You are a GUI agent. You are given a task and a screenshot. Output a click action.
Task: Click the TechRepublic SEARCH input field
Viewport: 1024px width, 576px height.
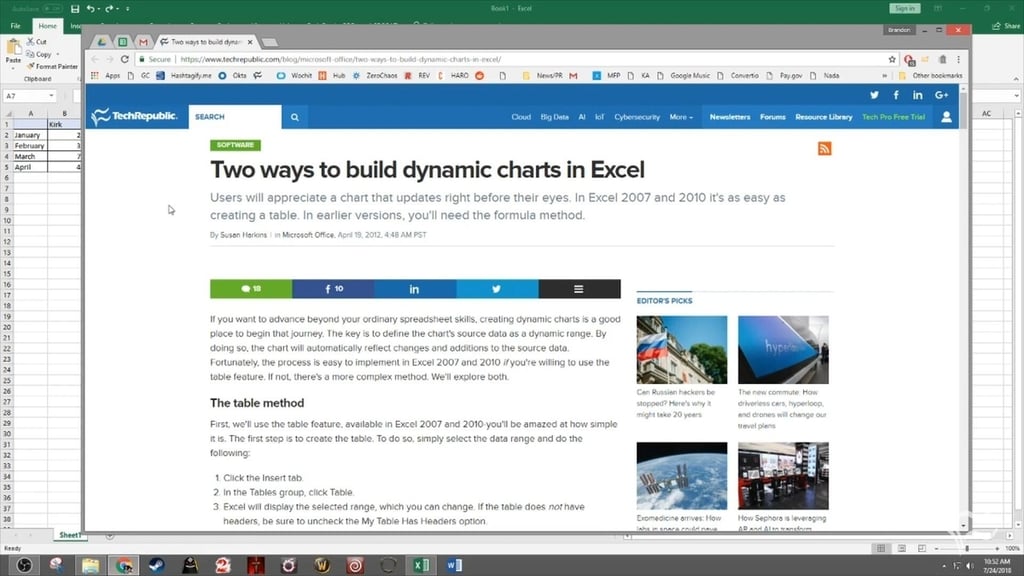tap(235, 117)
